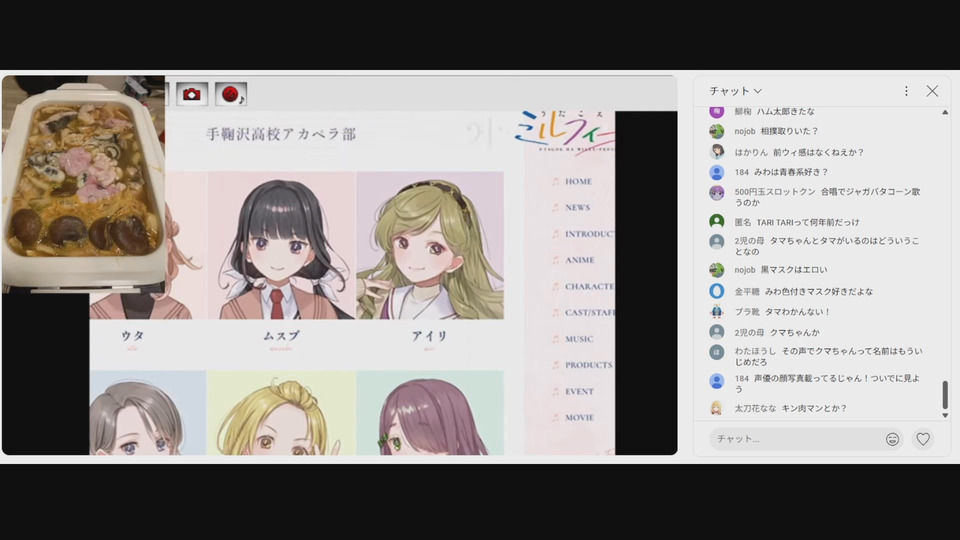Click avatar of はかりん message
This screenshot has width=960, height=540.
pyautogui.click(x=716, y=152)
